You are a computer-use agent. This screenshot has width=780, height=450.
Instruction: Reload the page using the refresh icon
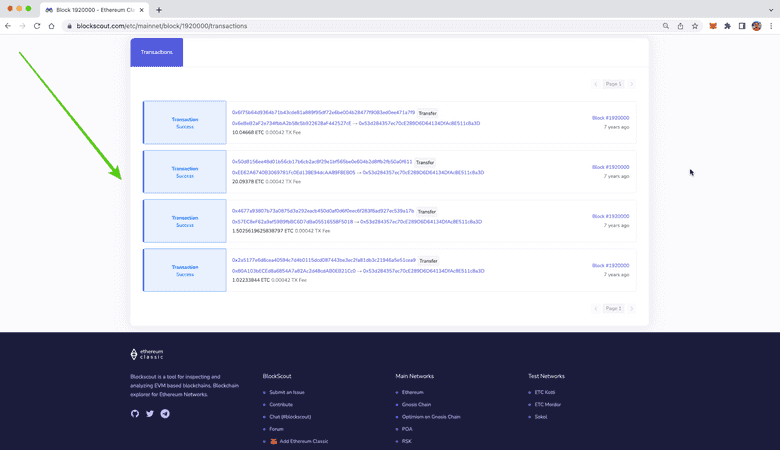pyautogui.click(x=37, y=26)
